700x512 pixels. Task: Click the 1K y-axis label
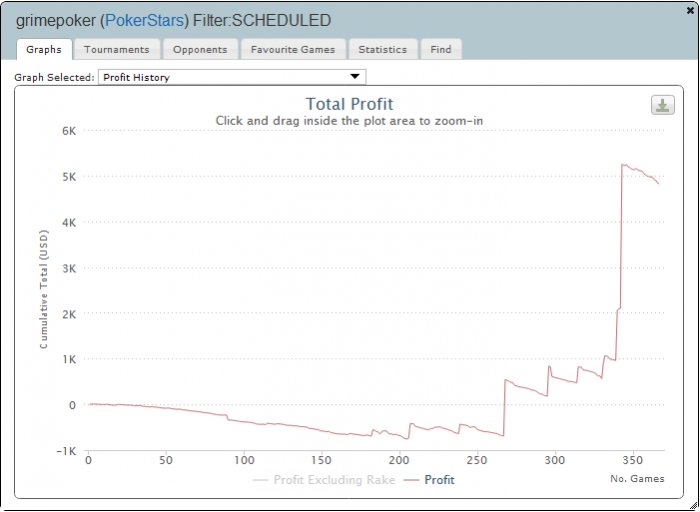[x=67, y=359]
